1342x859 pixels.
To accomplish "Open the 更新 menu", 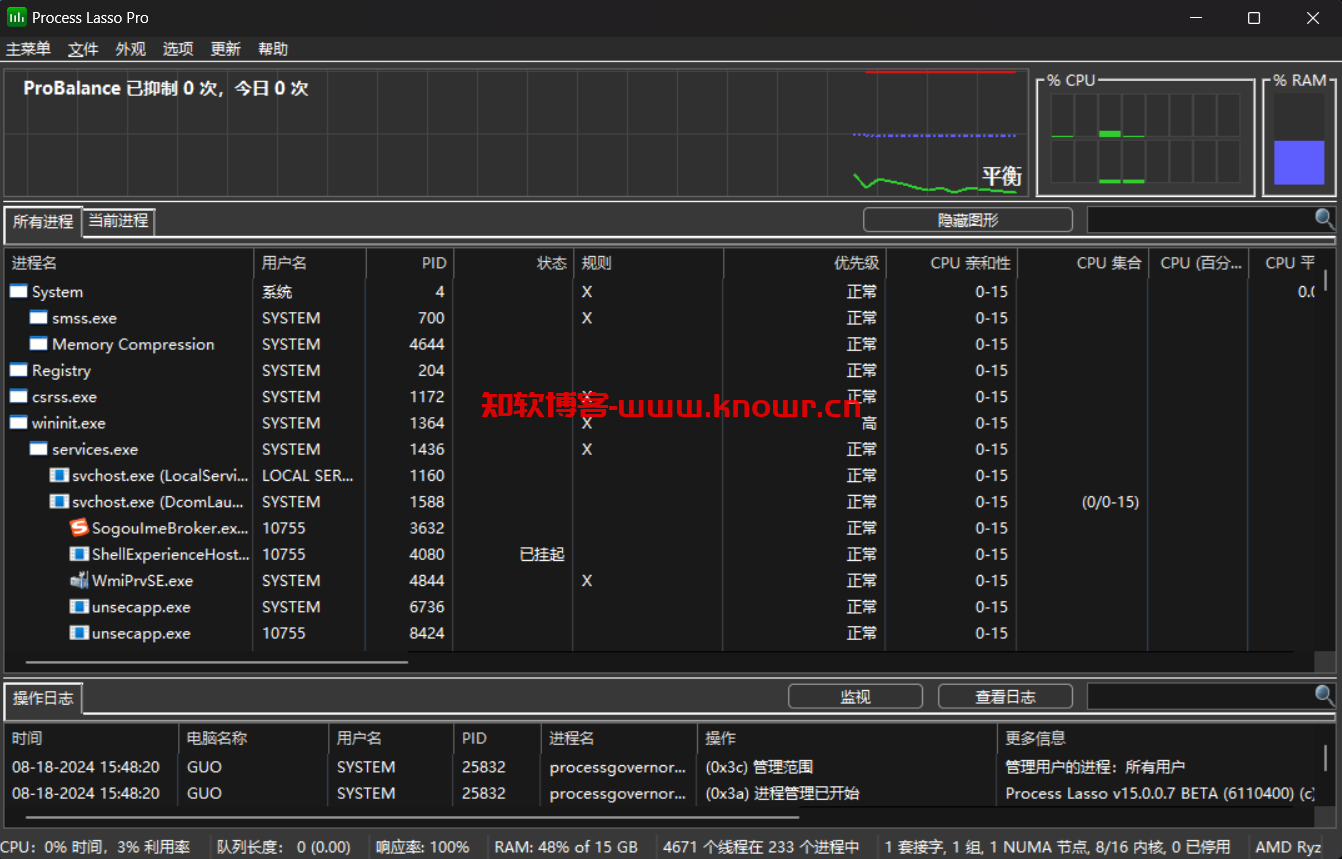I will click(x=225, y=49).
